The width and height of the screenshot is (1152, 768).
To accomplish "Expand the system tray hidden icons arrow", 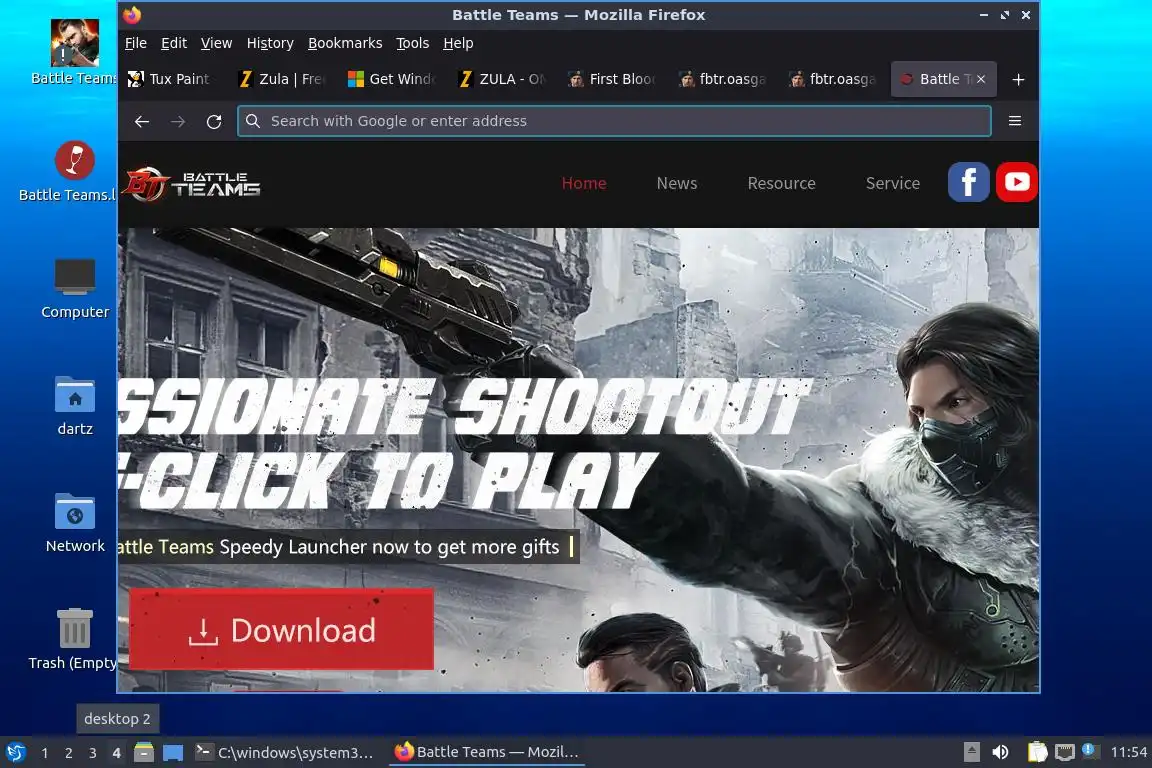I will point(971,752).
